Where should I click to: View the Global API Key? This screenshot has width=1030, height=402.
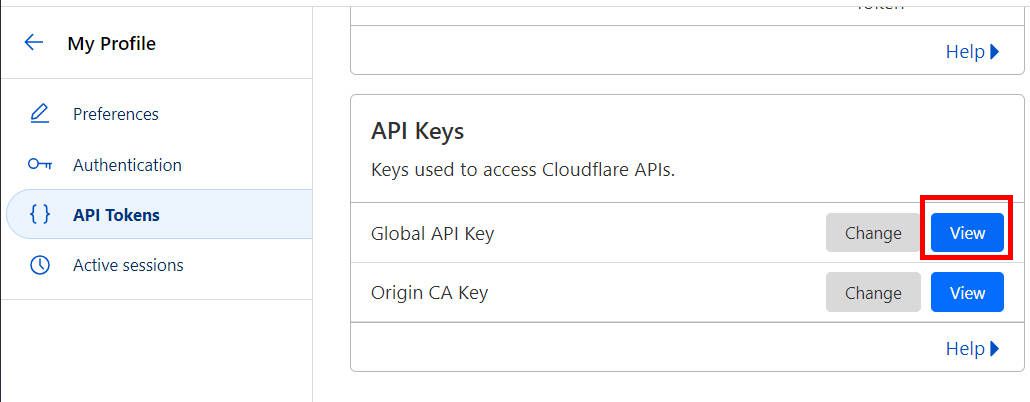[967, 233]
